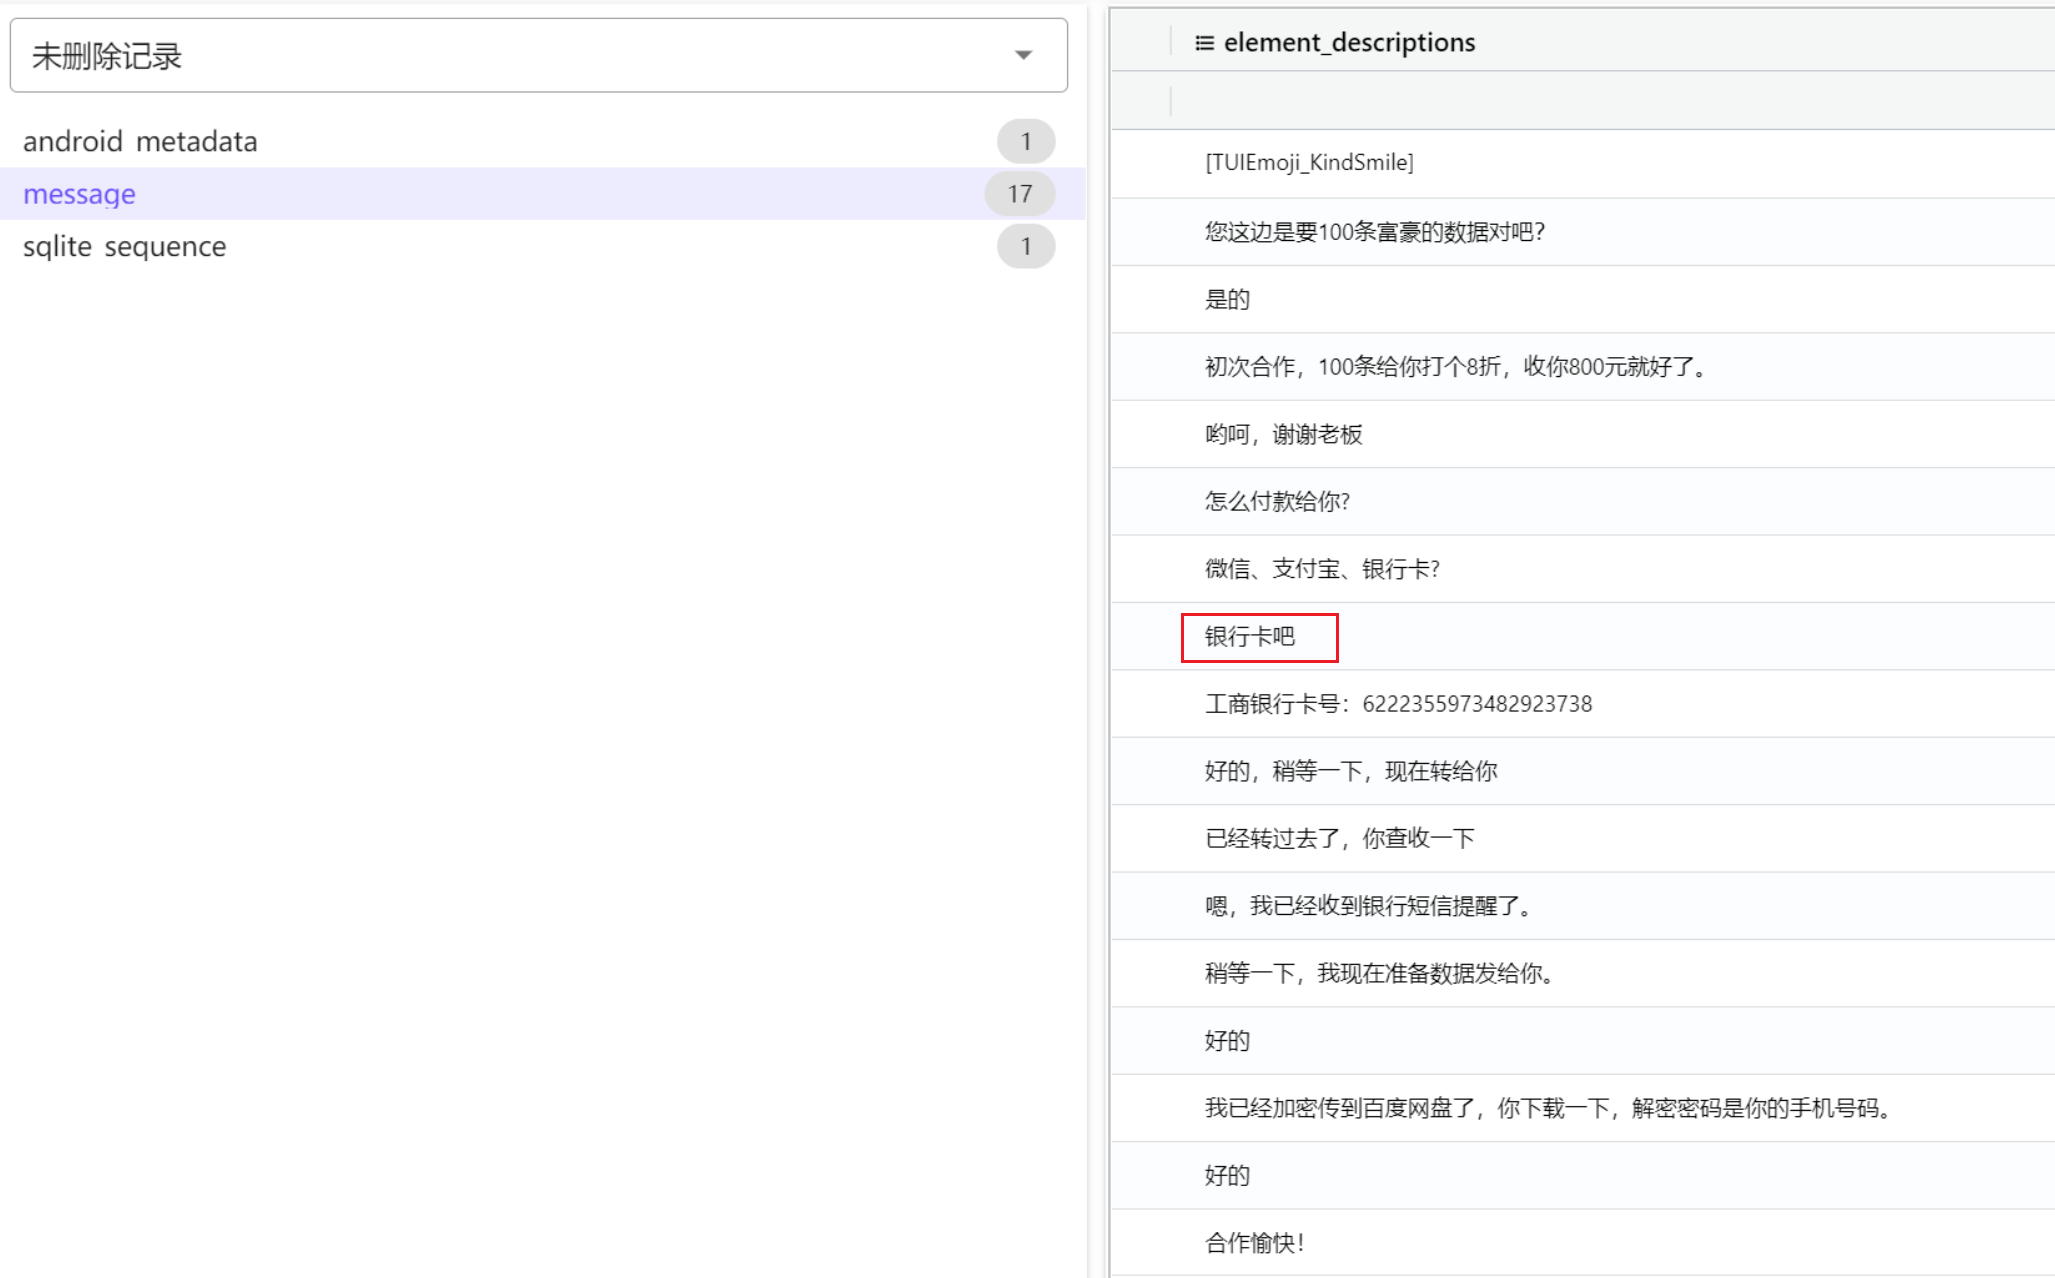Screen dimensions: 2055x1278
Task: Click the count badge 17 for message
Action: coord(1019,194)
